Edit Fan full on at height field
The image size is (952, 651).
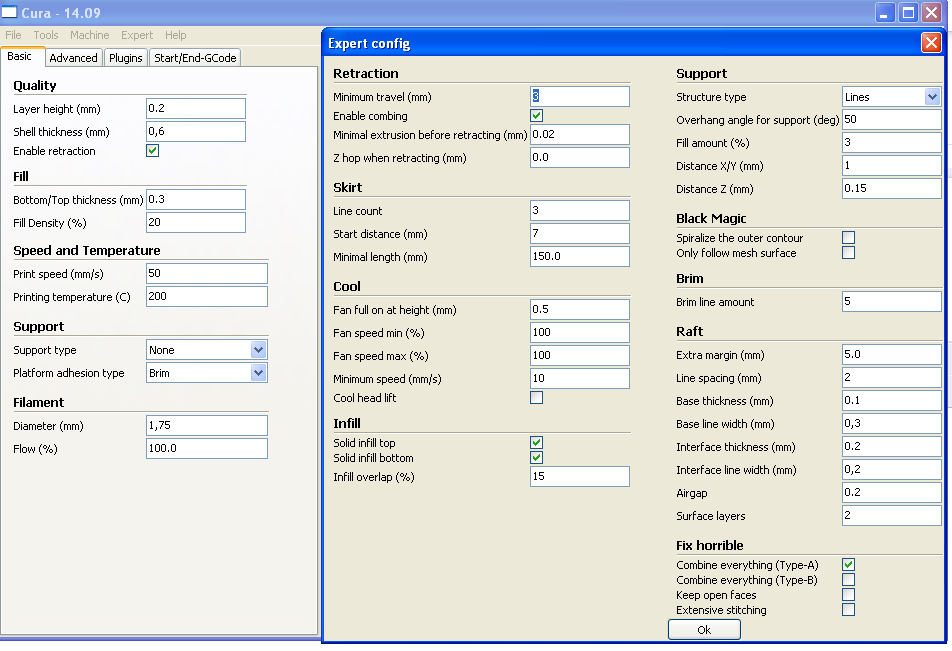click(x=580, y=310)
